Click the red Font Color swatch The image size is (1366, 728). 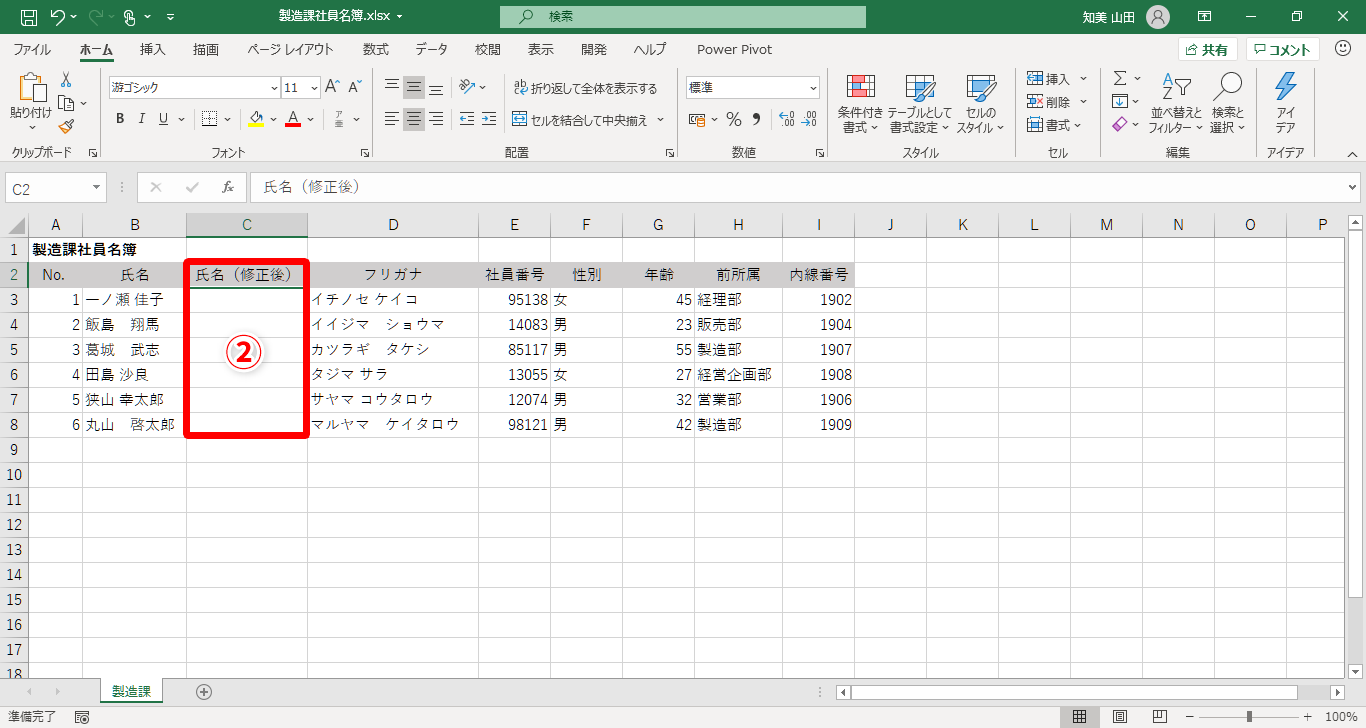click(293, 119)
